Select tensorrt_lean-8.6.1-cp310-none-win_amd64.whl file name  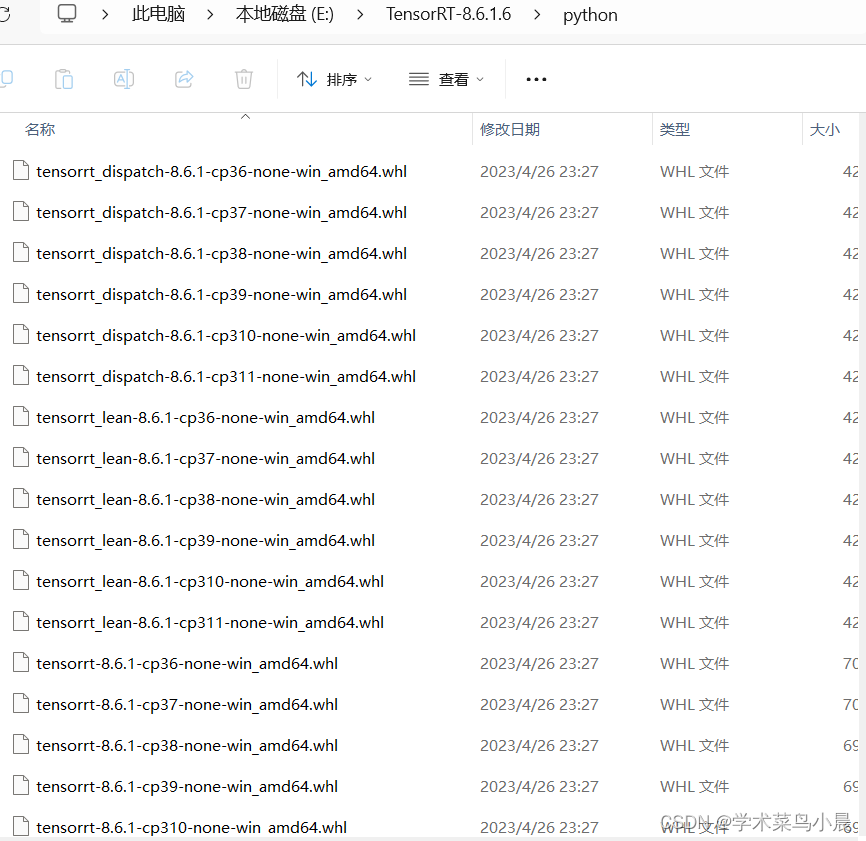click(x=210, y=581)
